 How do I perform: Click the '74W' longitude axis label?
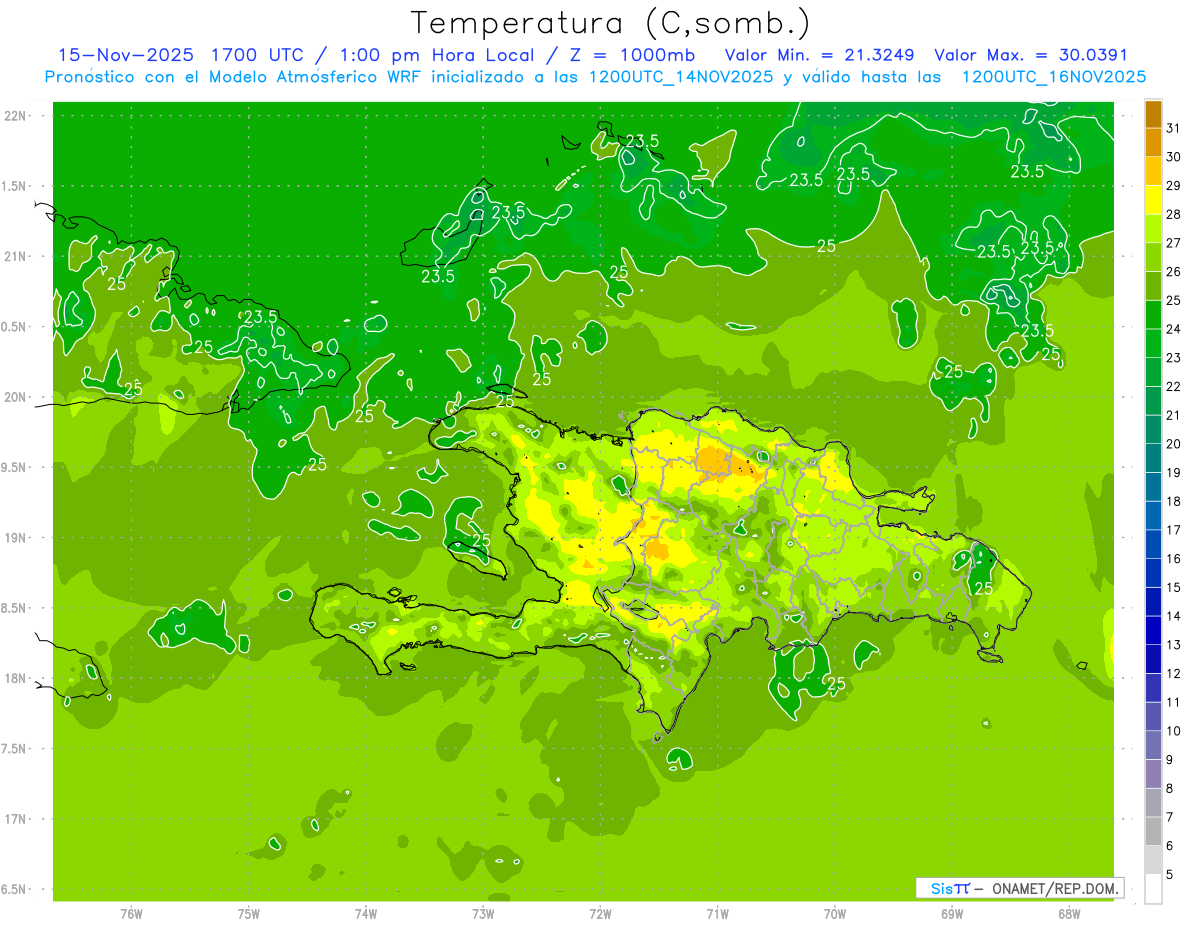pyautogui.click(x=366, y=913)
